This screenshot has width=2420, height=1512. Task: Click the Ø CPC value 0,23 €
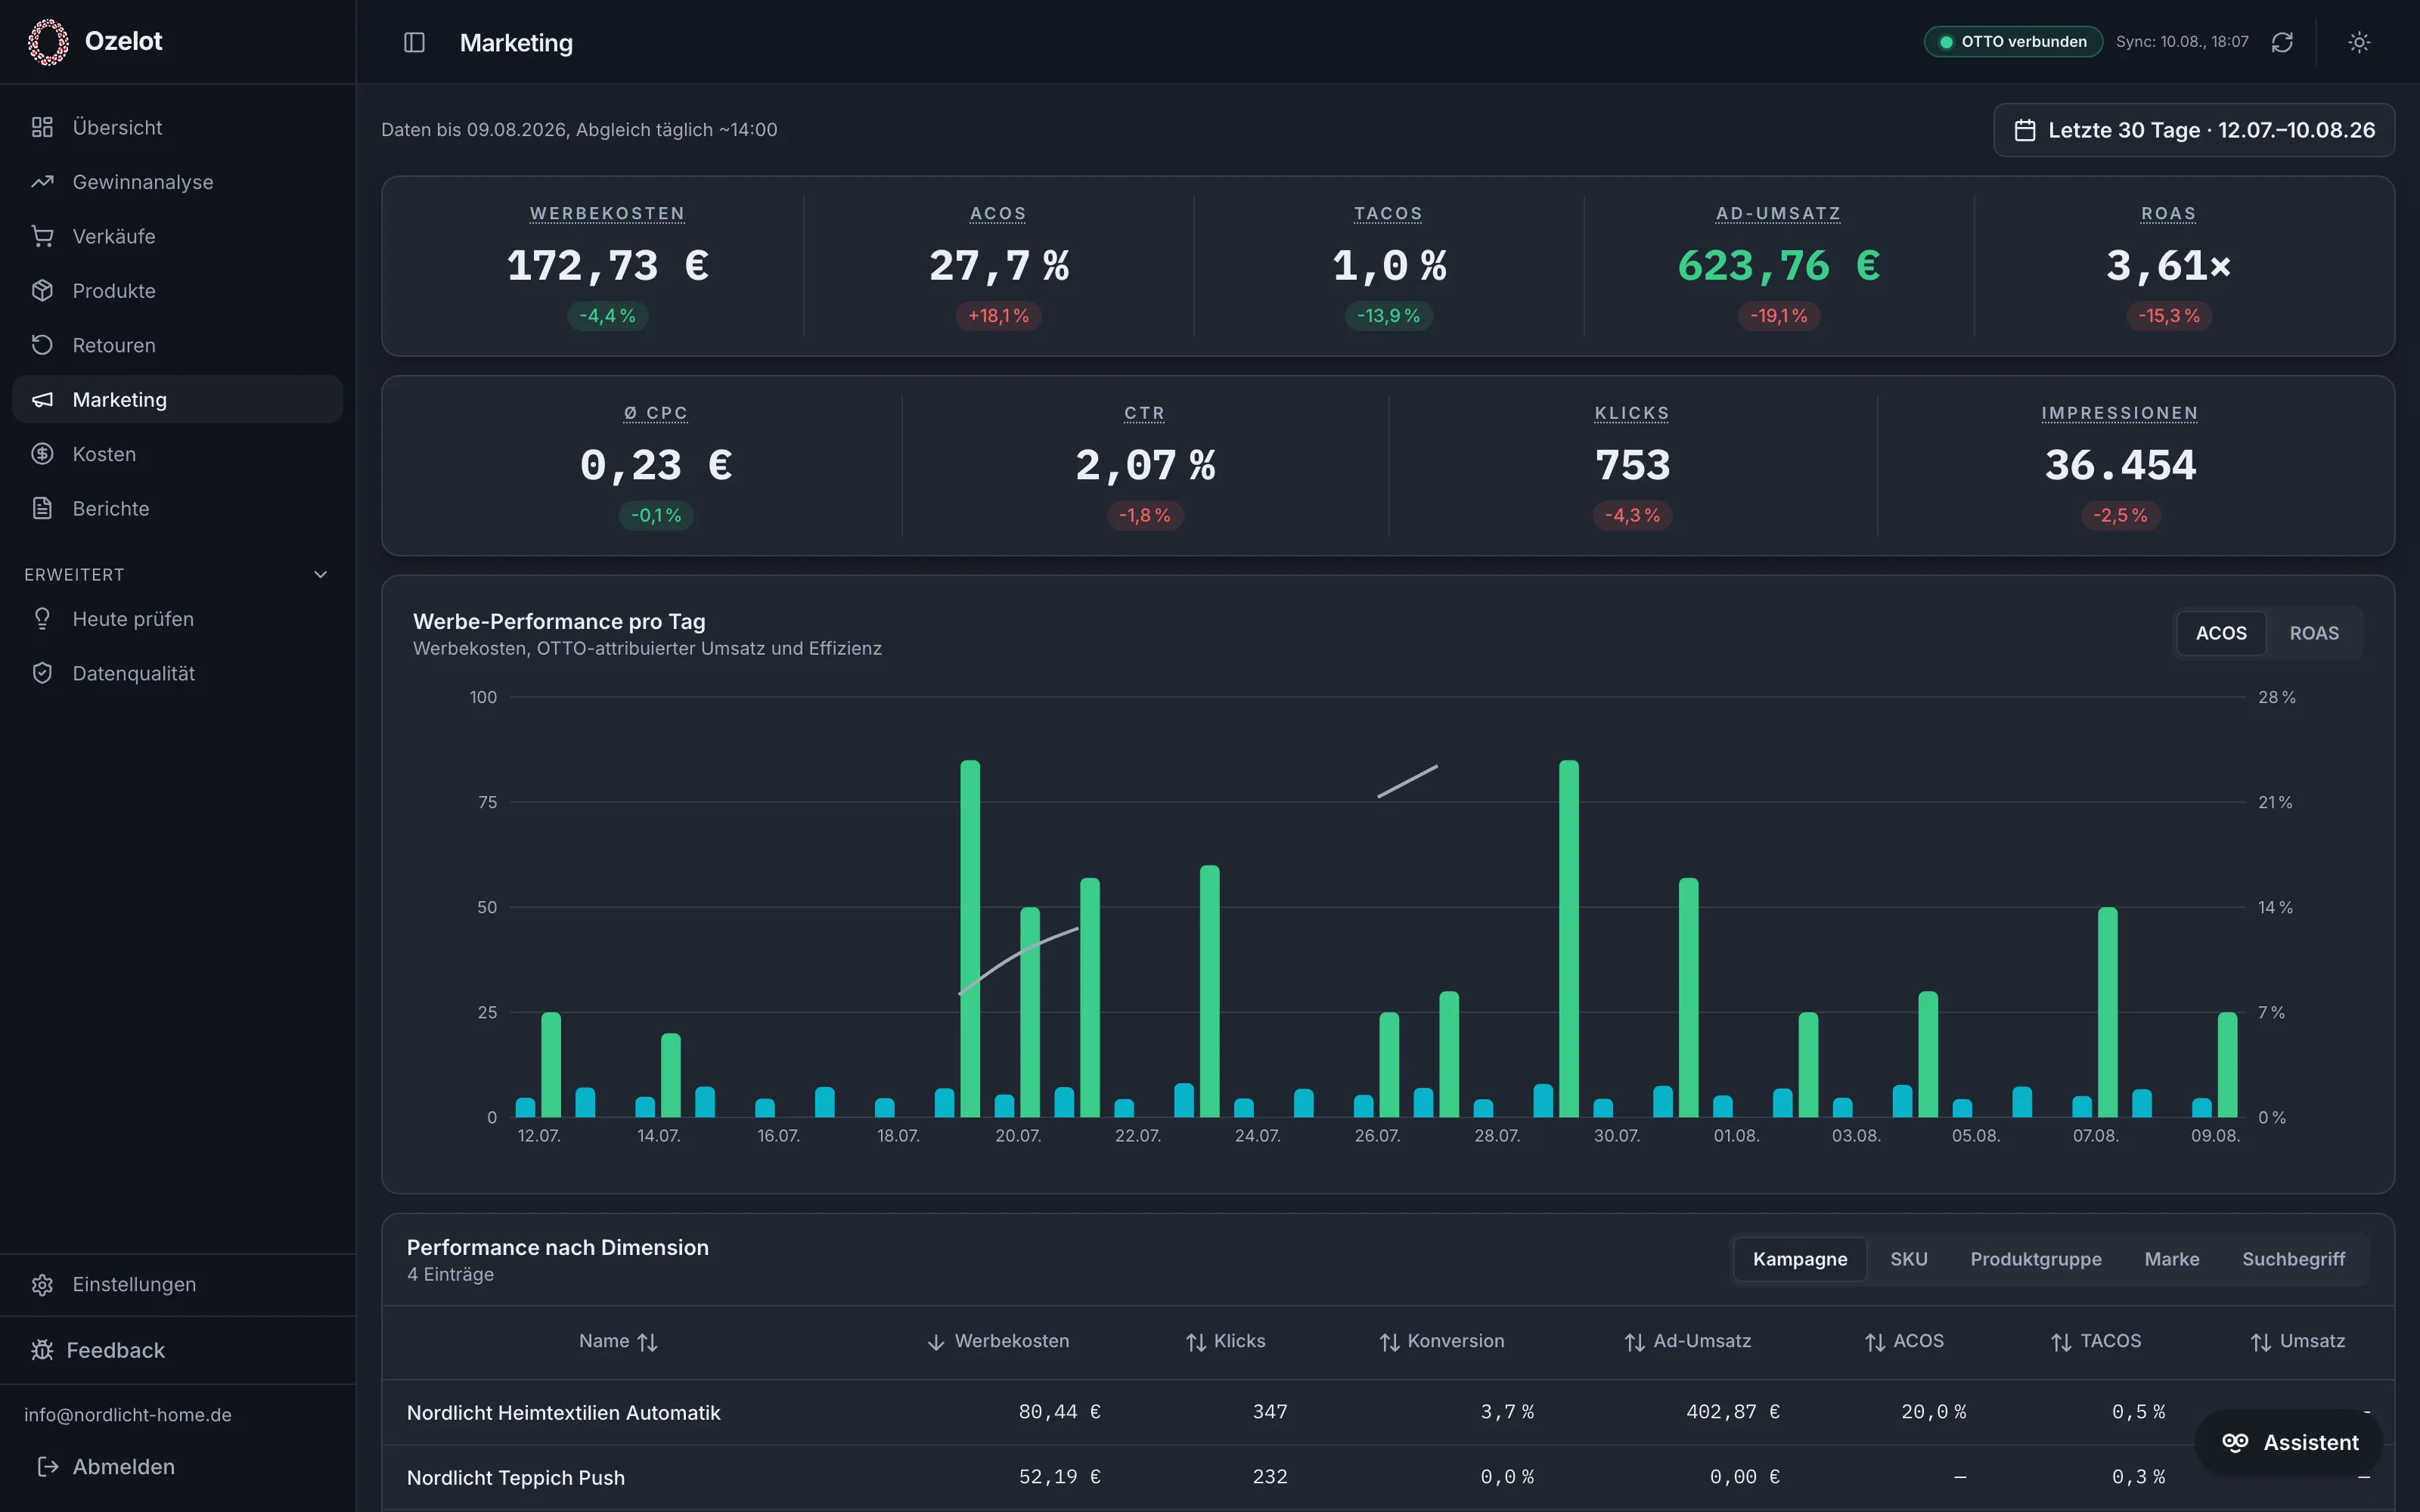click(656, 466)
